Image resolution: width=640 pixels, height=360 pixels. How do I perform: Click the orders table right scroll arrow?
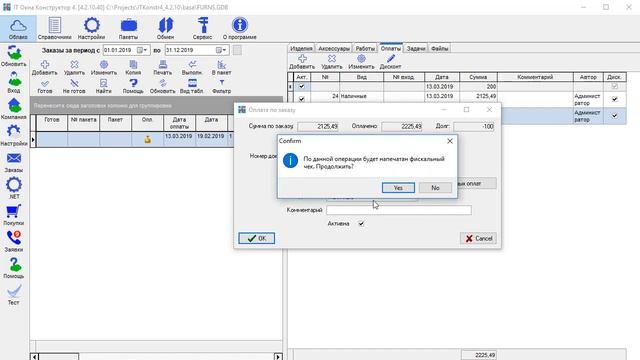coord(278,357)
